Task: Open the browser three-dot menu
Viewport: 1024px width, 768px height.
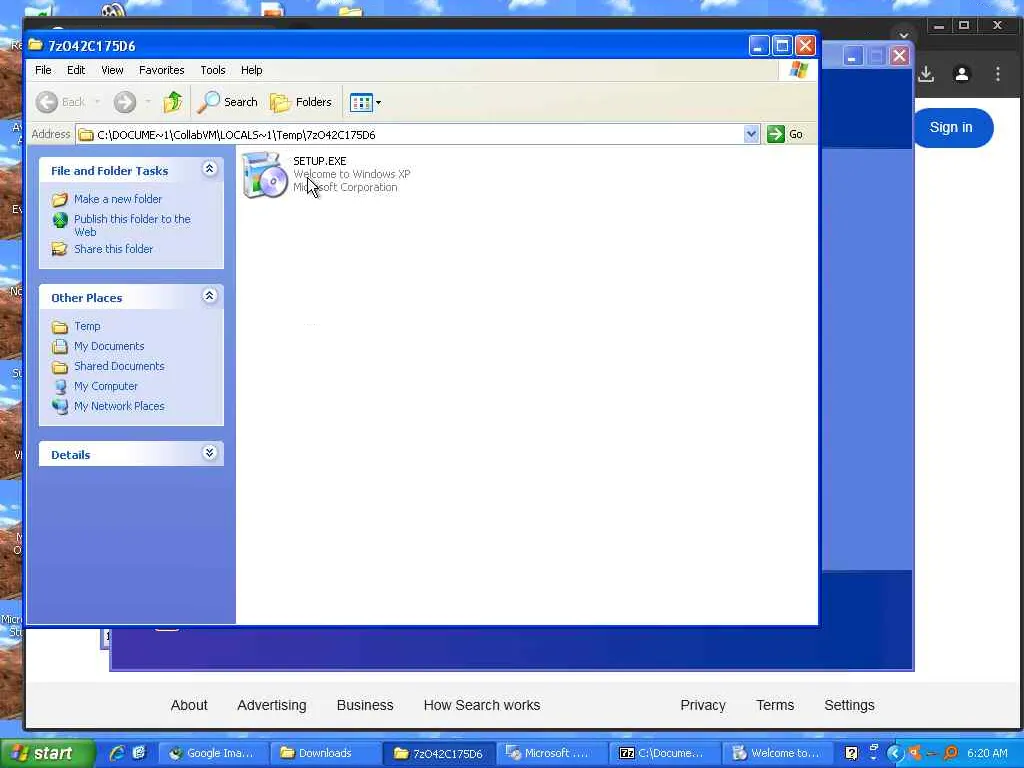Action: pos(998,74)
